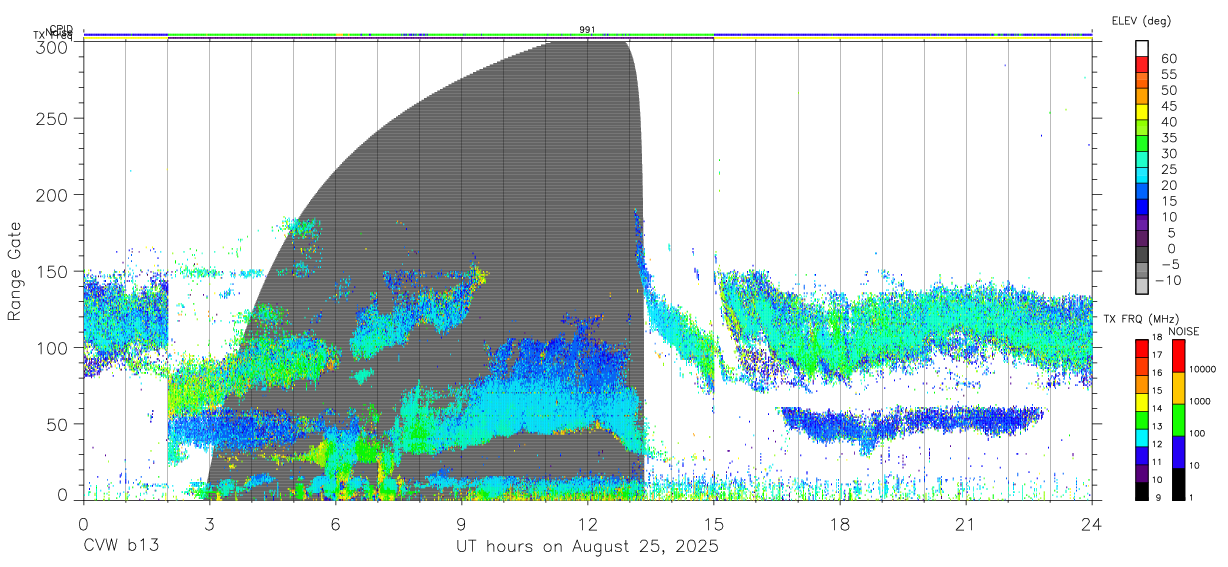Click the "25" label on ELEV colorbar
Image resolution: width=1228 pixels, height=567 pixels.
(1169, 170)
